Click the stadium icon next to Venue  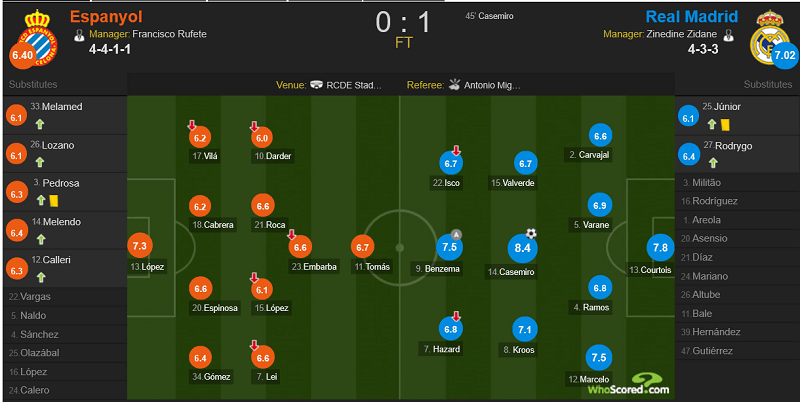click(316, 85)
